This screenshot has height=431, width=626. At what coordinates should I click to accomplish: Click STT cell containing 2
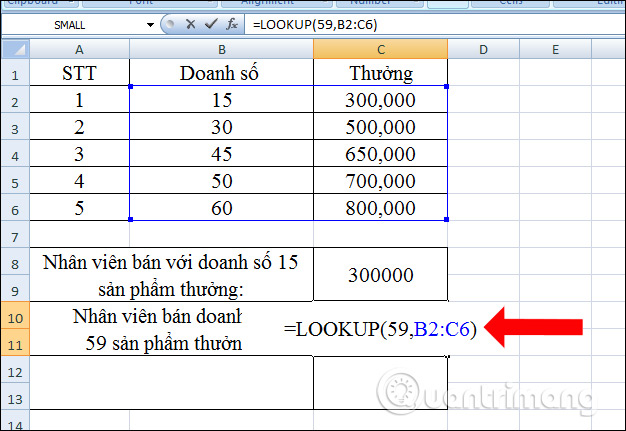coord(79,127)
